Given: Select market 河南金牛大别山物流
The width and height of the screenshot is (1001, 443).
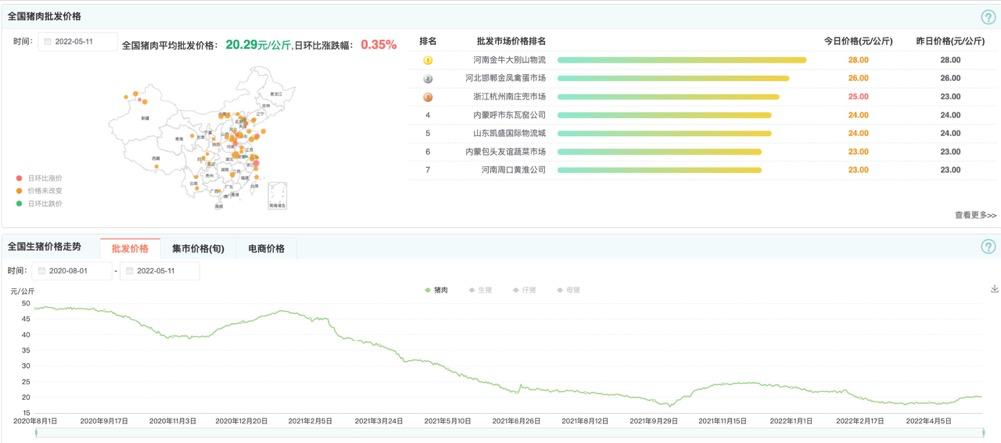Looking at the screenshot, I should (x=509, y=60).
